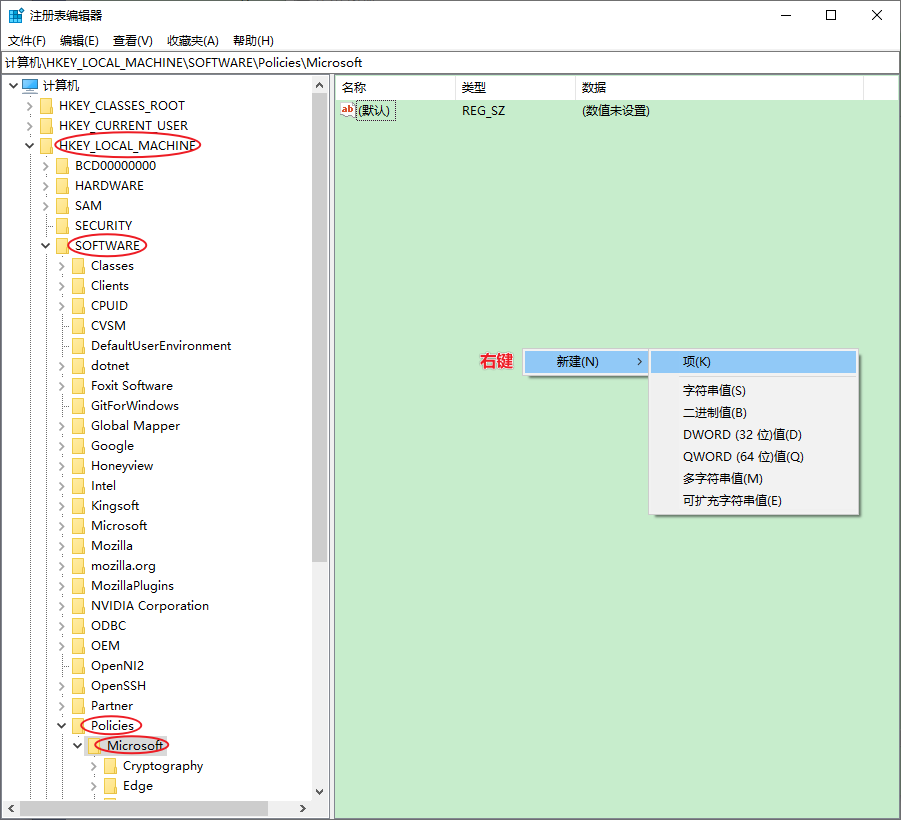This screenshot has width=901, height=820.
Task: Choose DWORD (32 位)值(D) option
Action: point(753,435)
